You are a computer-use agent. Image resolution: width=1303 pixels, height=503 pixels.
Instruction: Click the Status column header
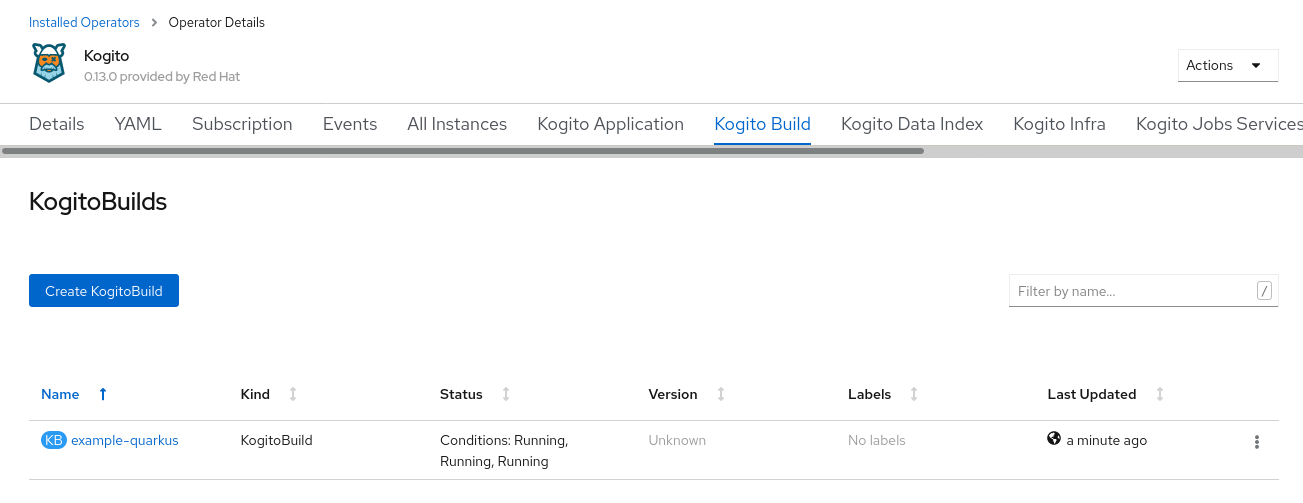[x=461, y=394]
